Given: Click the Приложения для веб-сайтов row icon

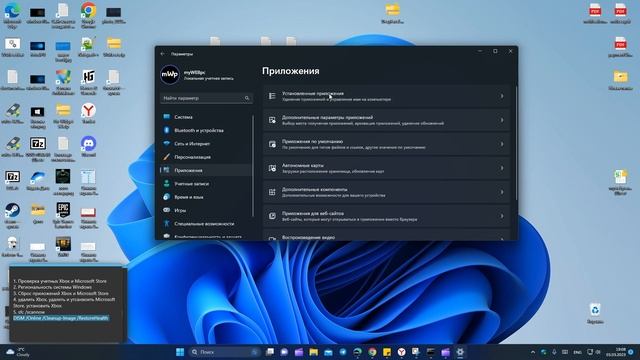Looking at the screenshot, I should 272,216.
